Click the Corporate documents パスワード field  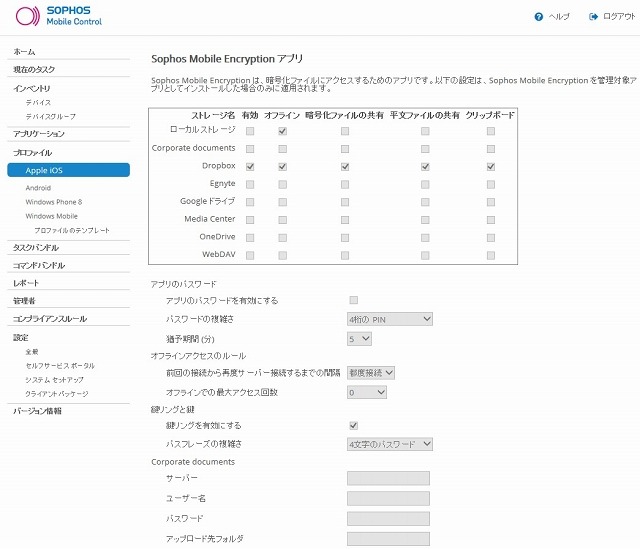click(x=389, y=519)
